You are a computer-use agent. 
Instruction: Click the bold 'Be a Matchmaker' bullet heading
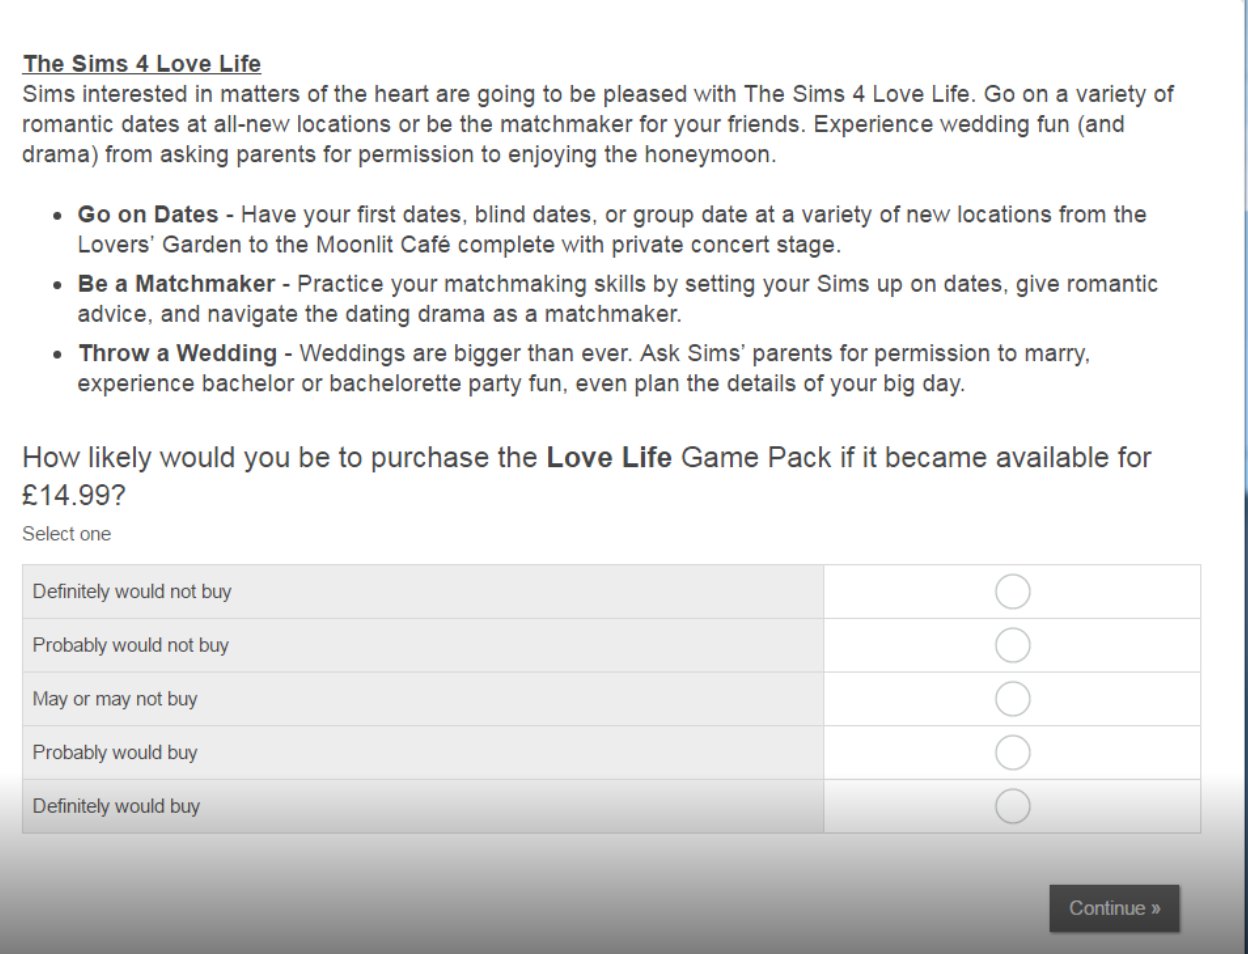pyautogui.click(x=176, y=284)
